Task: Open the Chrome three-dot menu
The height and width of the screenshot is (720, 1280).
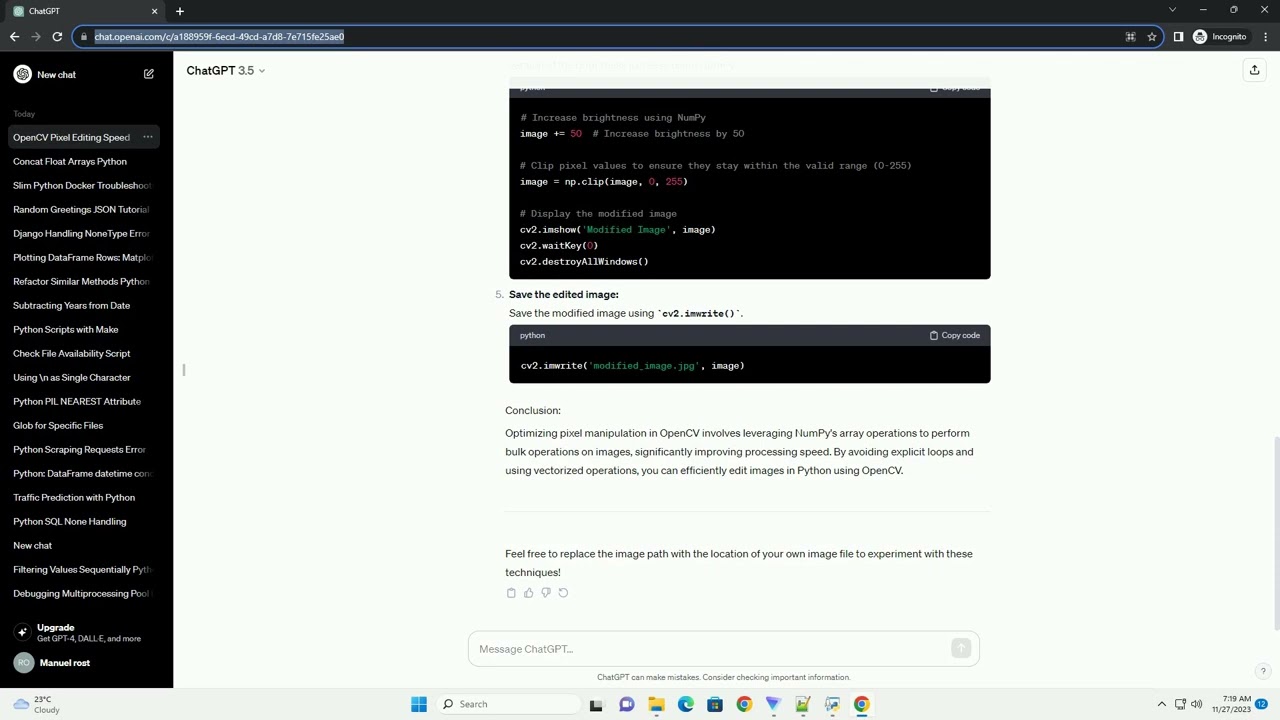Action: [x=1264, y=37]
